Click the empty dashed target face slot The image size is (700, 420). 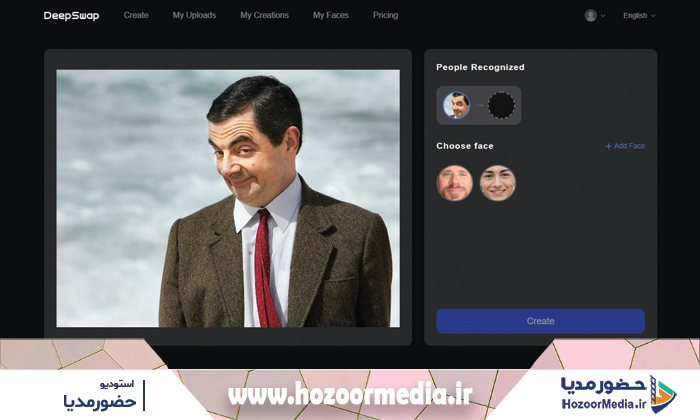tap(501, 105)
